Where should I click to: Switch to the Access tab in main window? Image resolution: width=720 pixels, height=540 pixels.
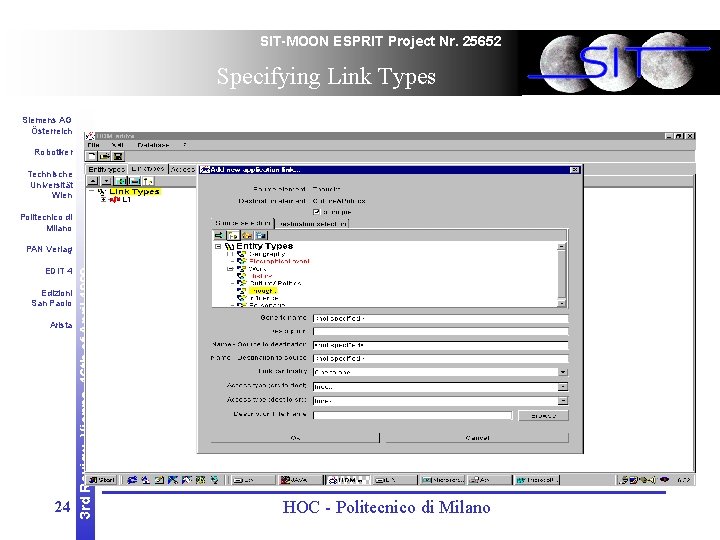coord(183,169)
